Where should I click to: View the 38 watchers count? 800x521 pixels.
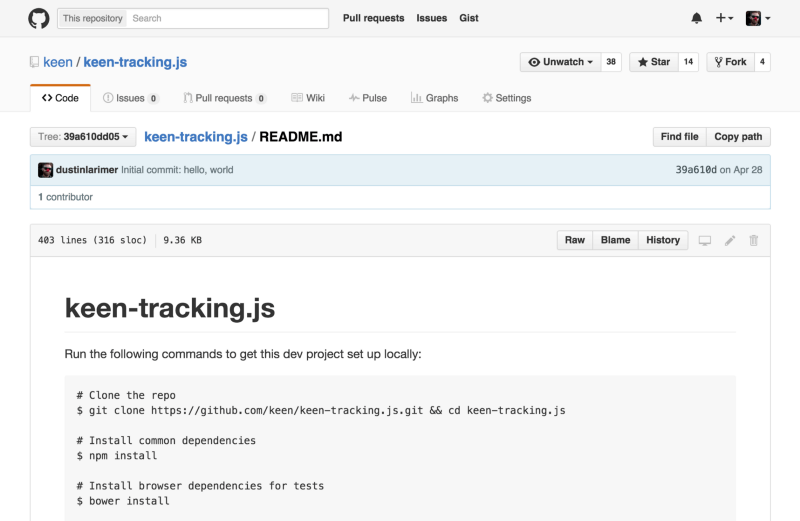click(x=611, y=62)
